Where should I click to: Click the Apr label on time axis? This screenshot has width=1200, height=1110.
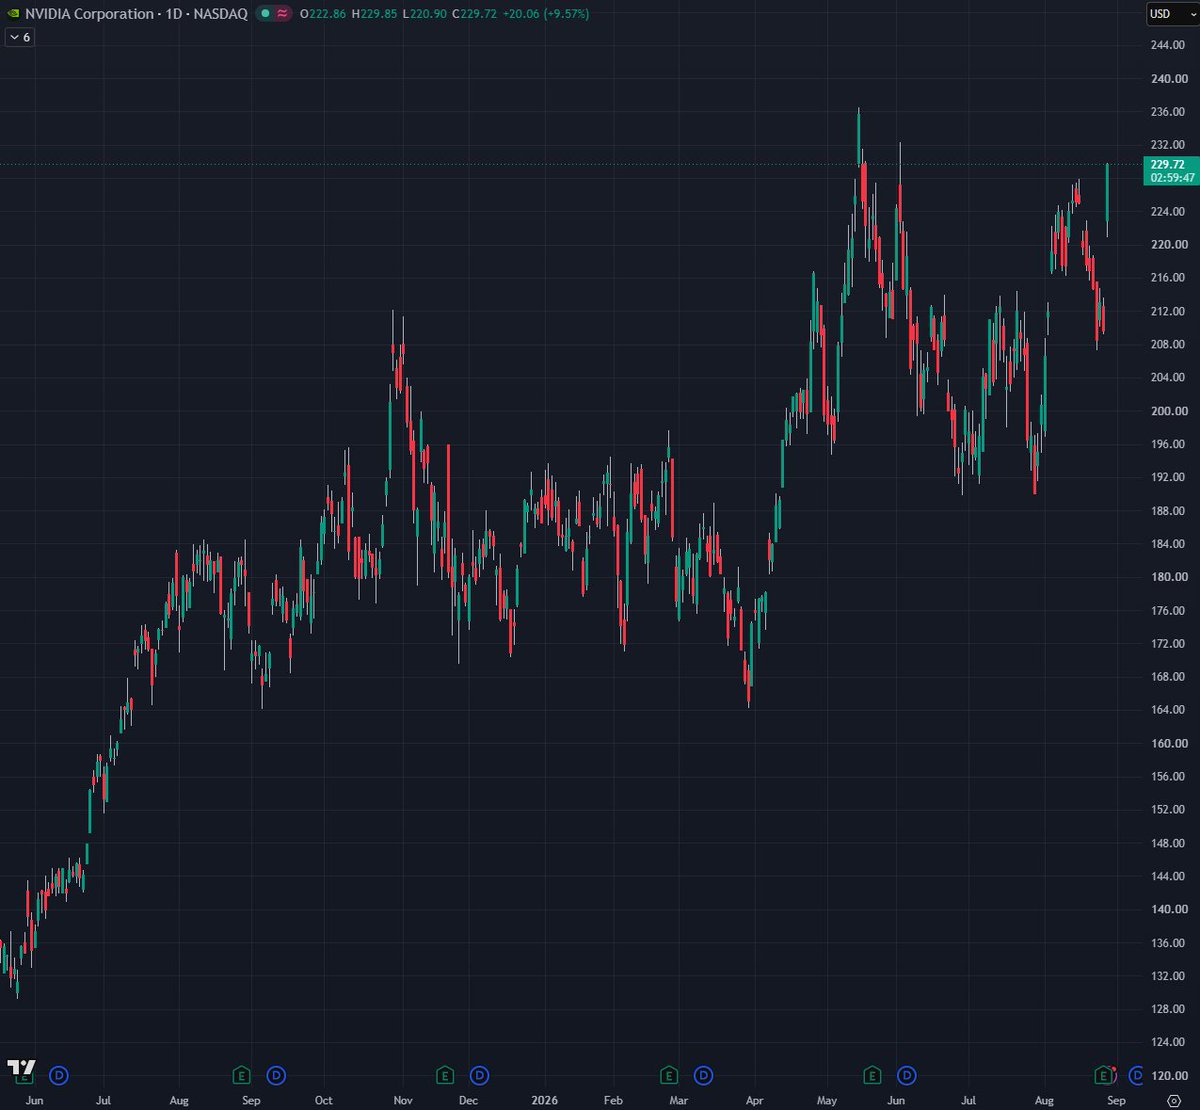click(x=753, y=1100)
